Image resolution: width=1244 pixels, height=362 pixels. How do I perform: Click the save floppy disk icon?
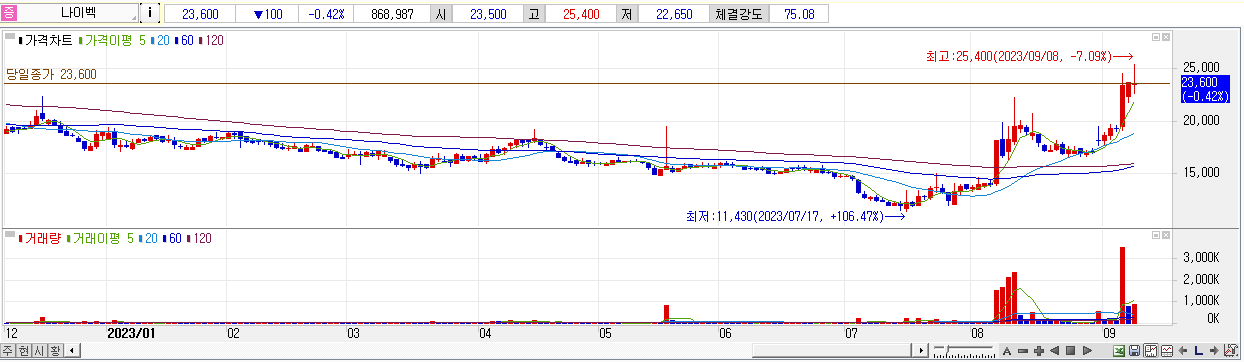tap(1136, 351)
